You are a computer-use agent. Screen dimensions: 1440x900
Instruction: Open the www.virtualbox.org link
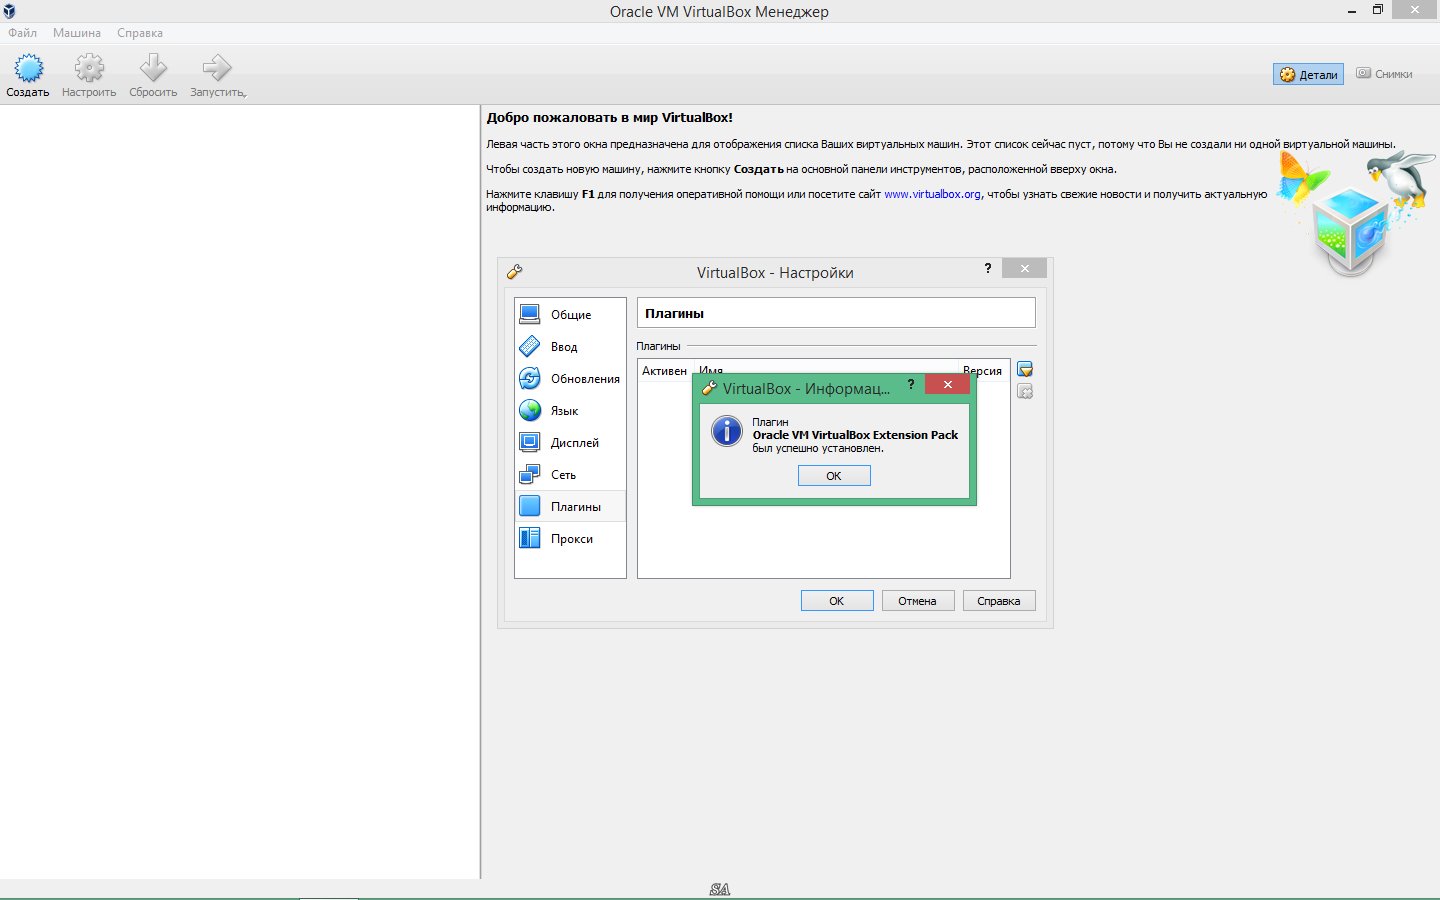pos(932,194)
